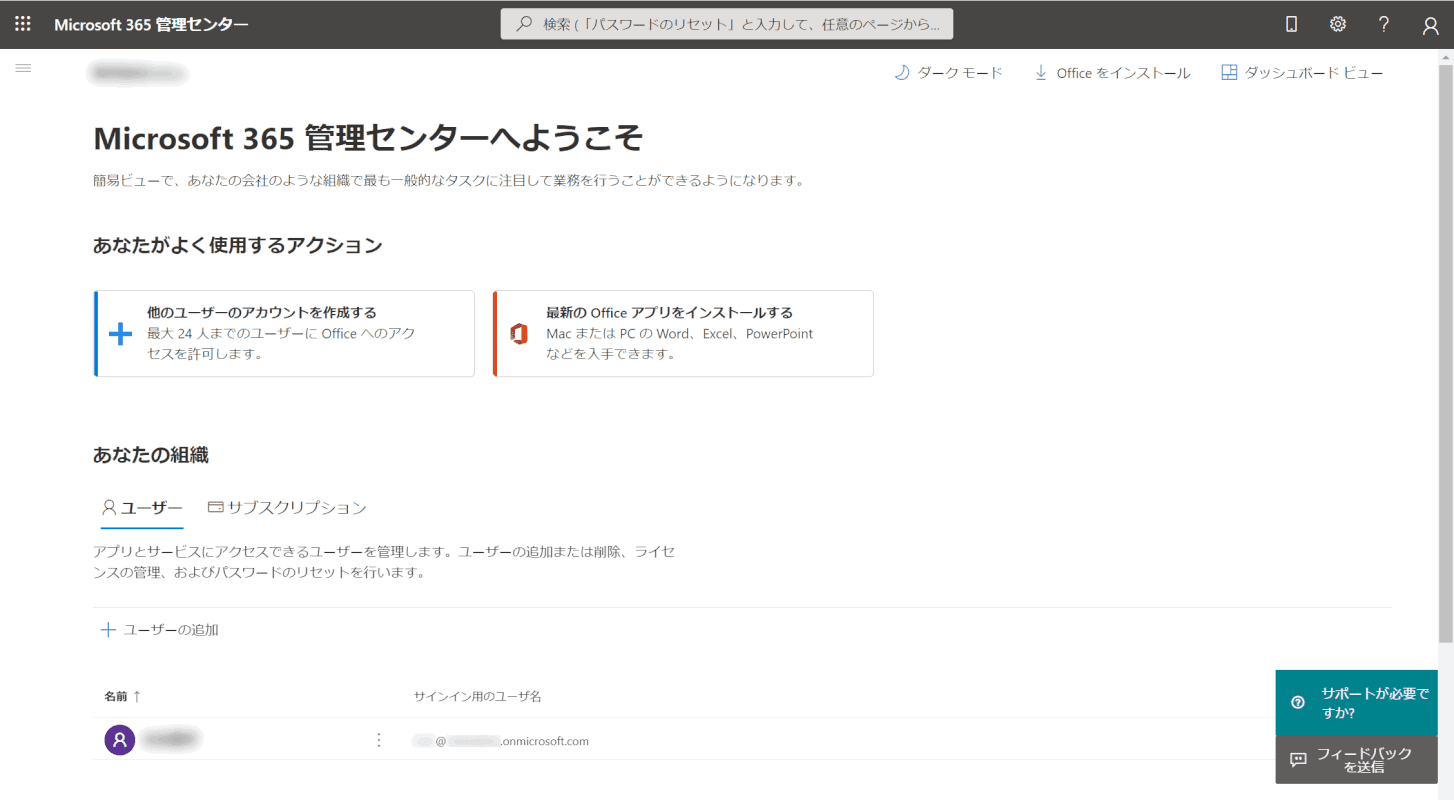This screenshot has height=800, width=1454.
Task: Select the ユーザー tab
Action: coord(142,508)
